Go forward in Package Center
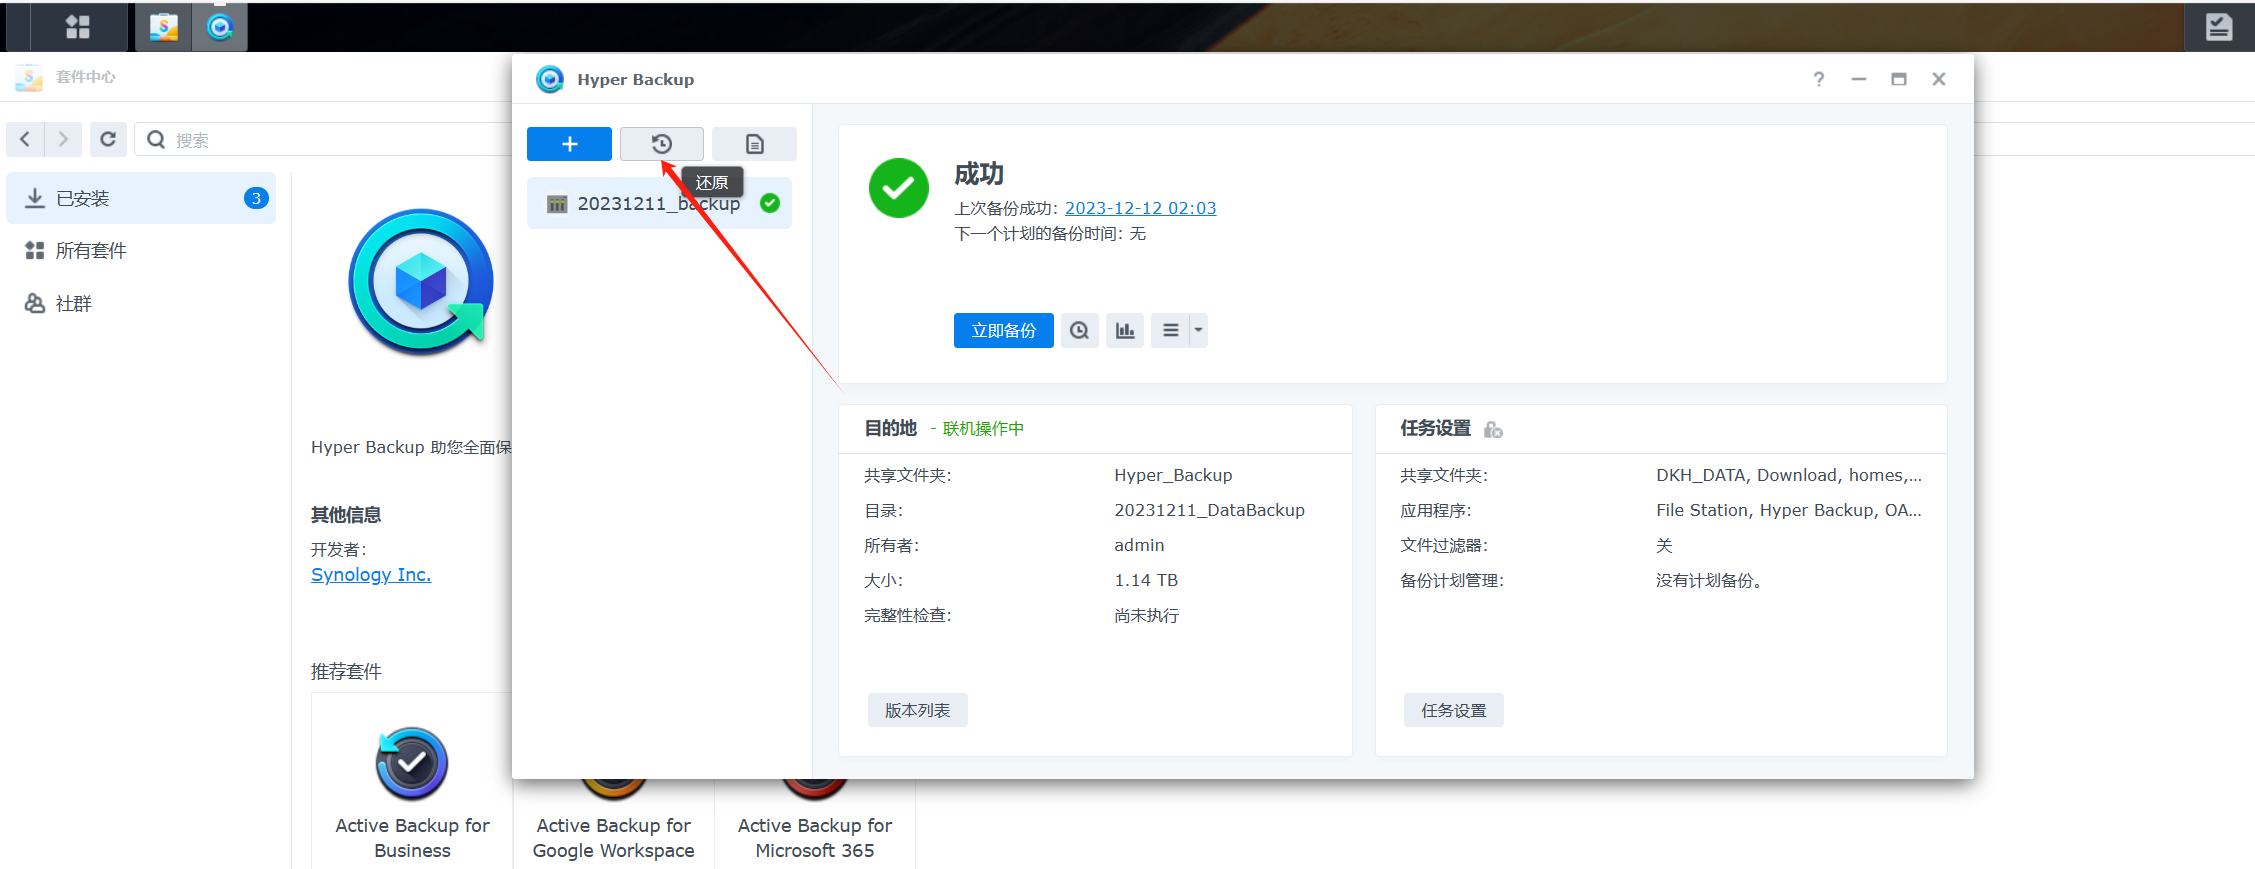 pos(63,140)
